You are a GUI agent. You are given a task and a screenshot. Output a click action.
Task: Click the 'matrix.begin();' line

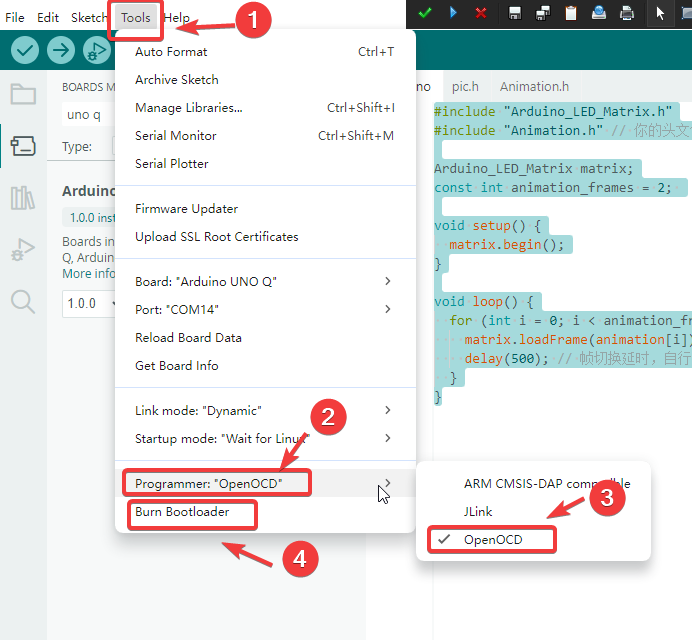coord(506,245)
